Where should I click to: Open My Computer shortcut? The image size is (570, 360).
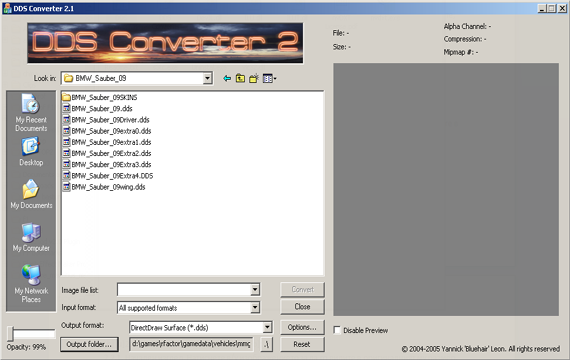click(31, 237)
